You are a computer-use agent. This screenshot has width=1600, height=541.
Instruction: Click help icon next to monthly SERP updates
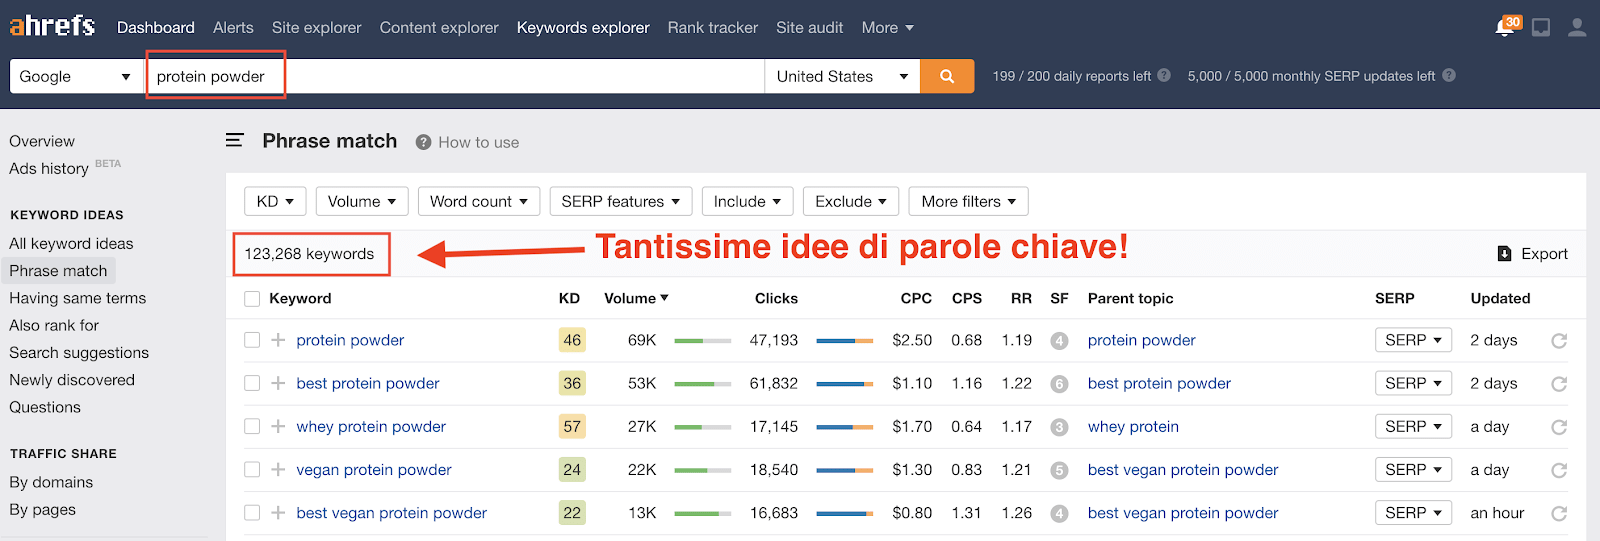(1449, 75)
